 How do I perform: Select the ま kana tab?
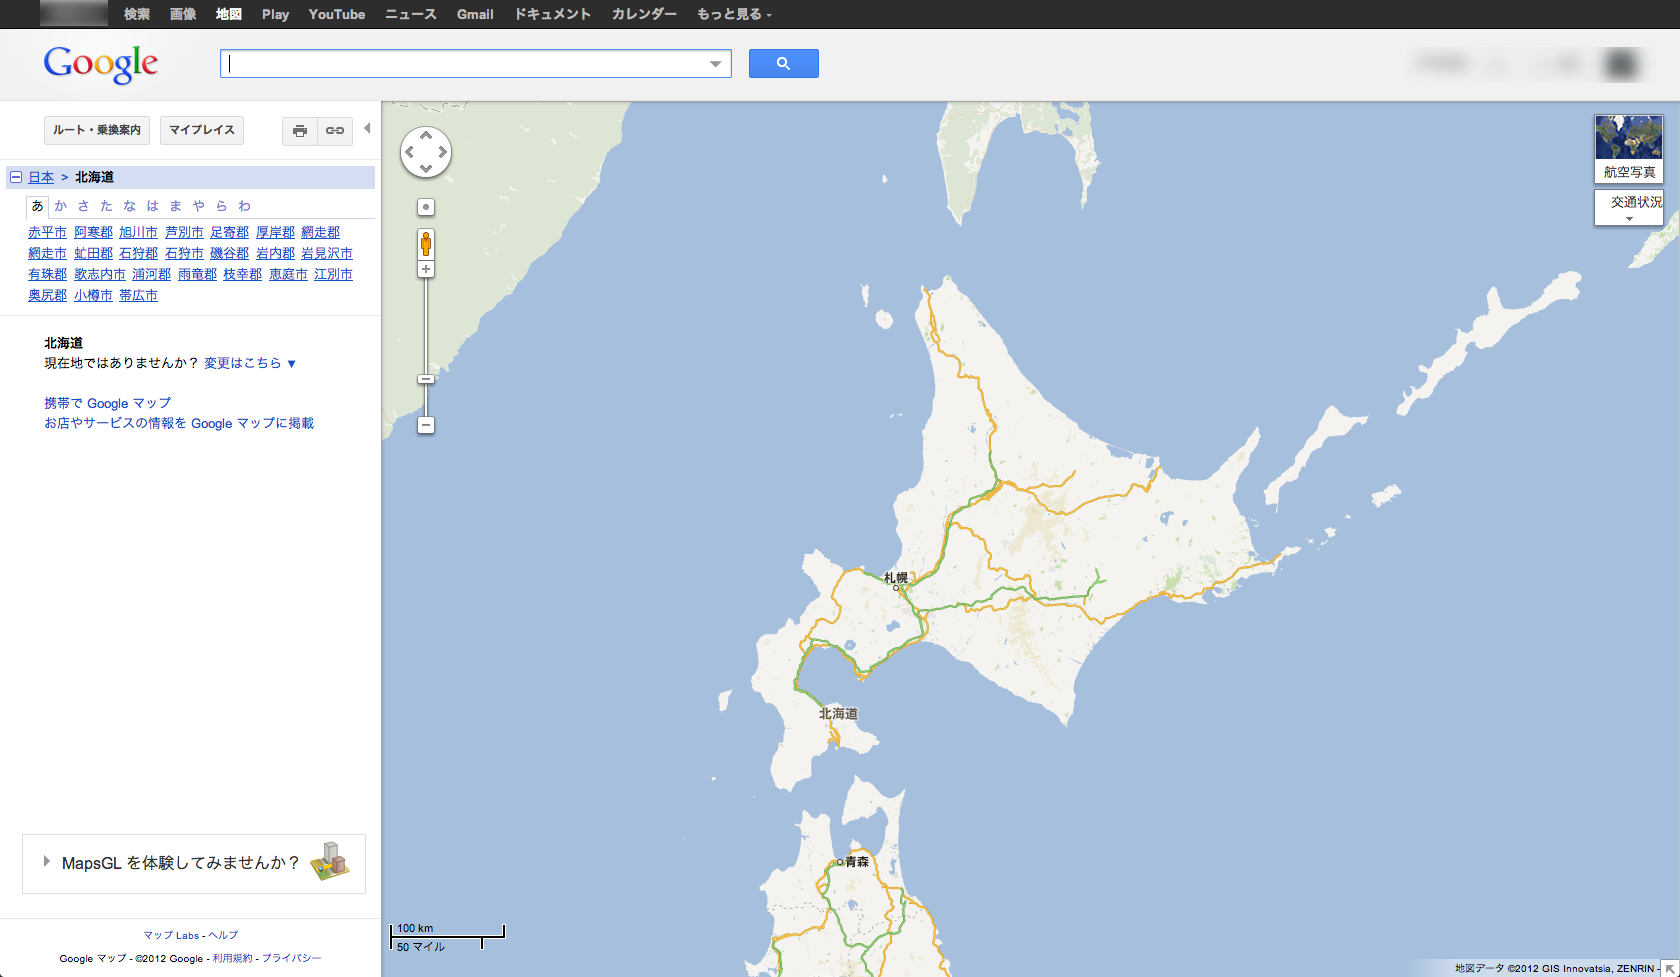click(175, 206)
